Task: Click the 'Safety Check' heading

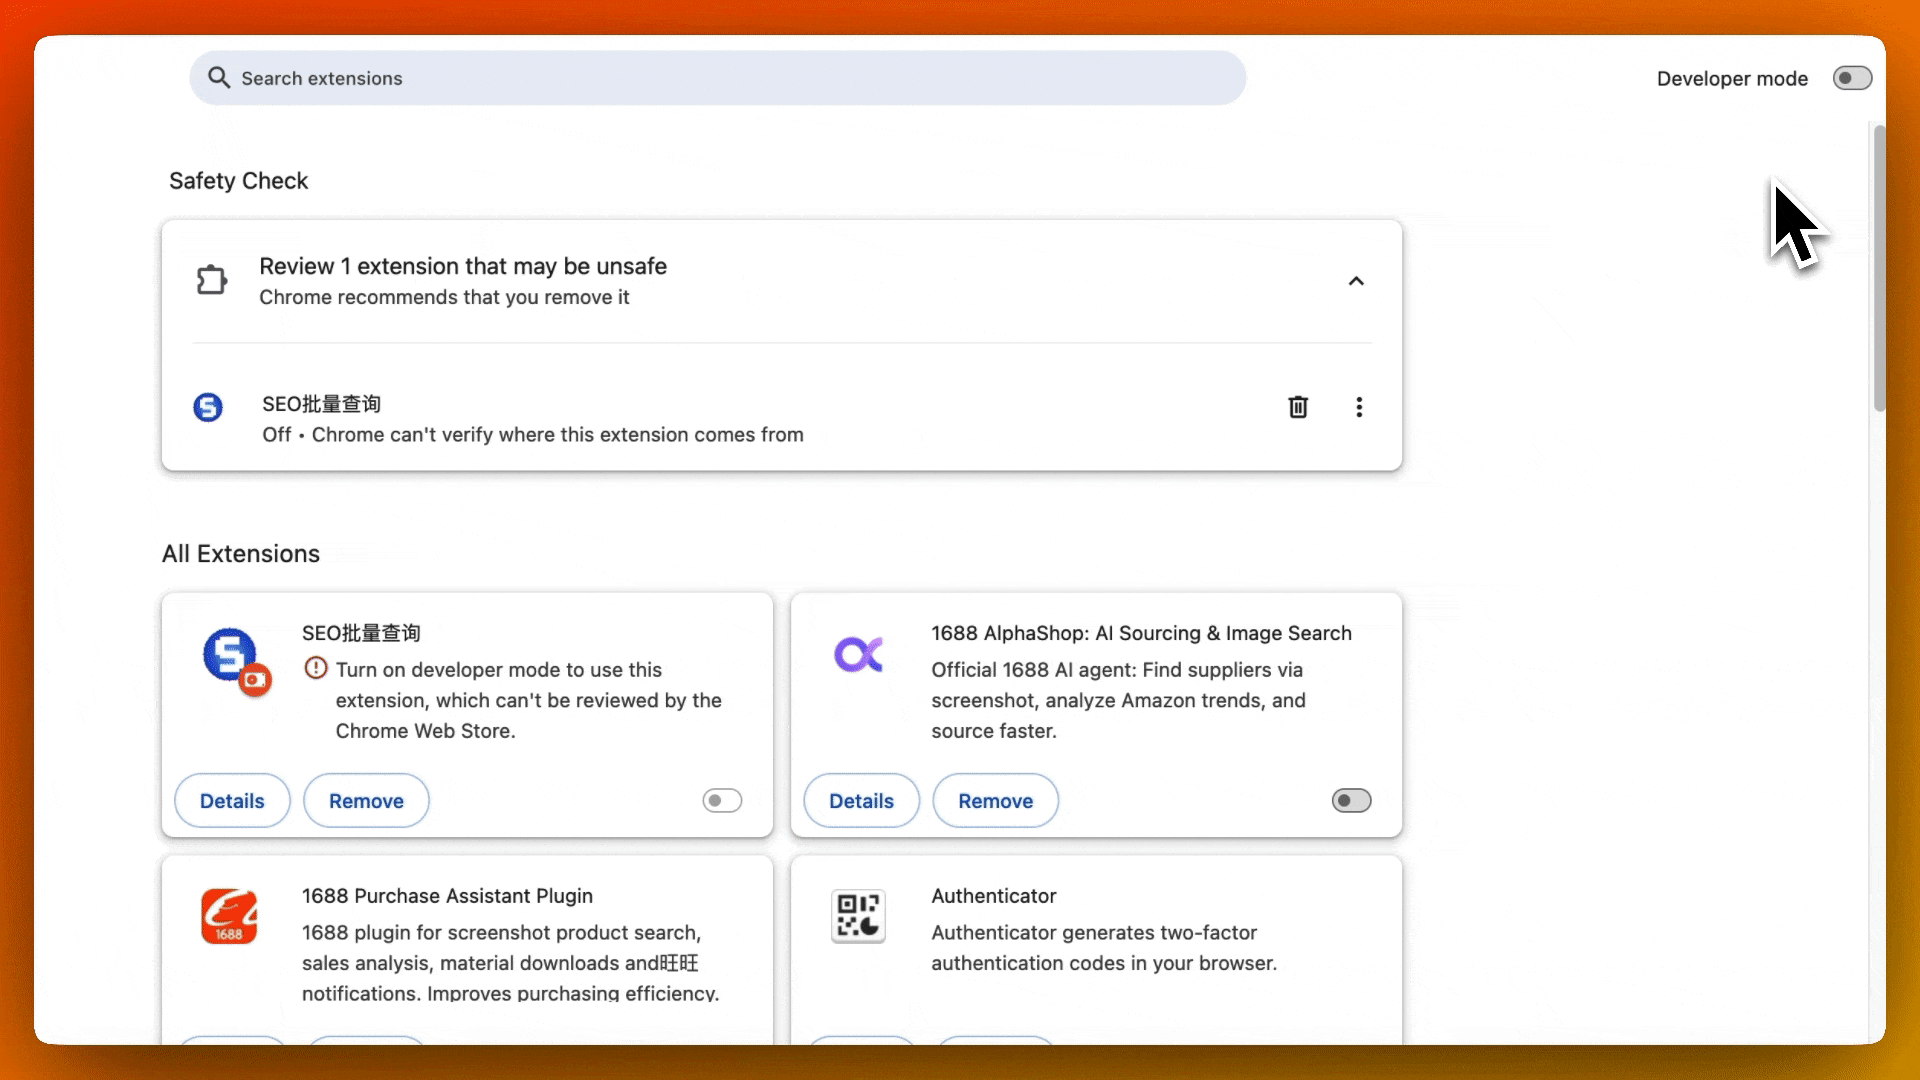Action: pyautogui.click(x=238, y=181)
